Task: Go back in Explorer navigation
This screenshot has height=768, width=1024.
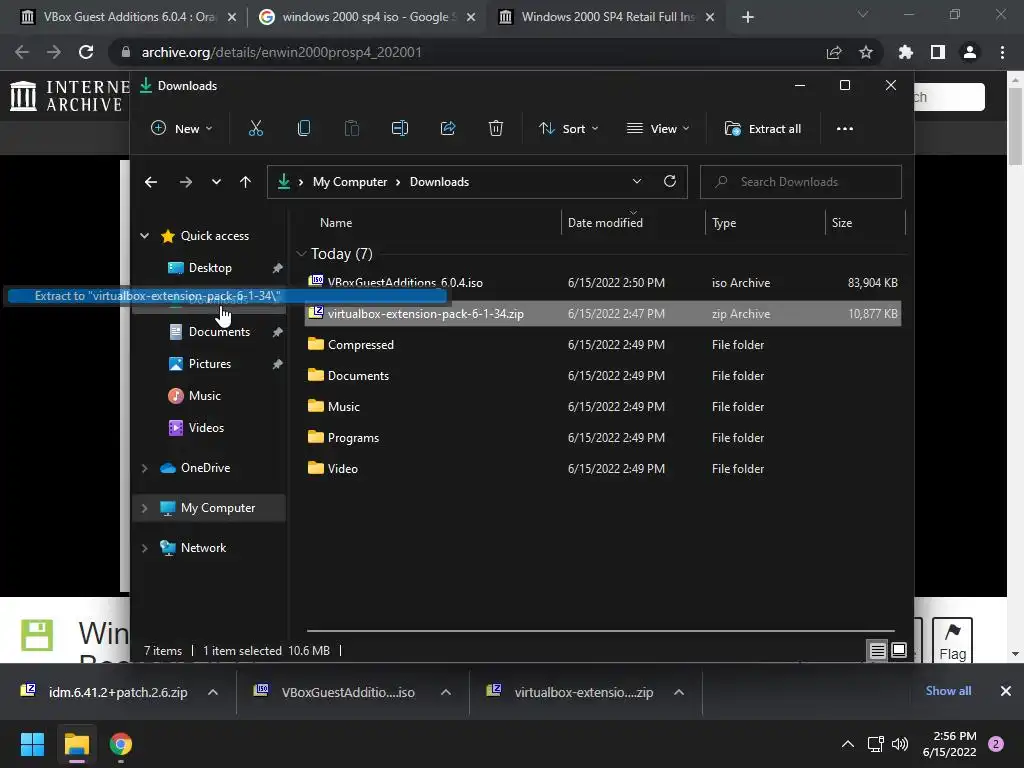Action: (151, 182)
